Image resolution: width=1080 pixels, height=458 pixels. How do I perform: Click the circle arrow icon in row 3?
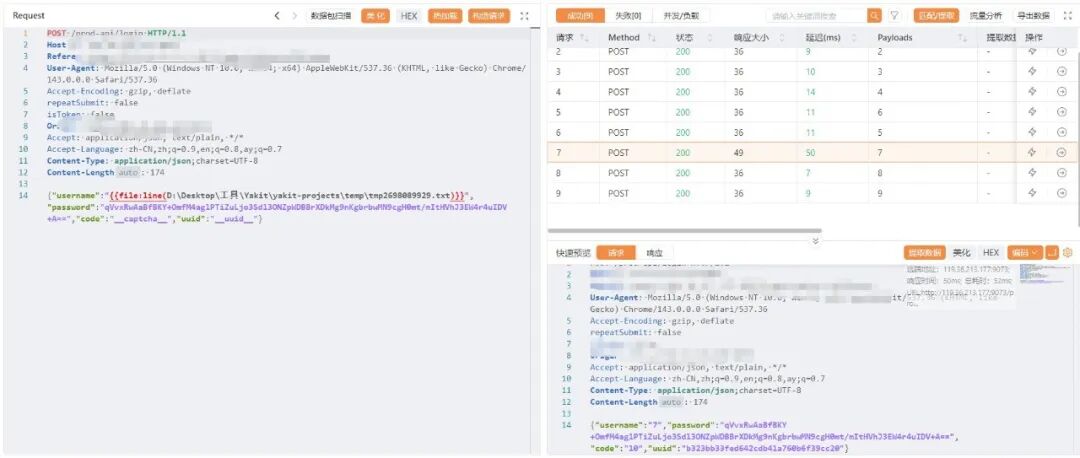click(1061, 71)
